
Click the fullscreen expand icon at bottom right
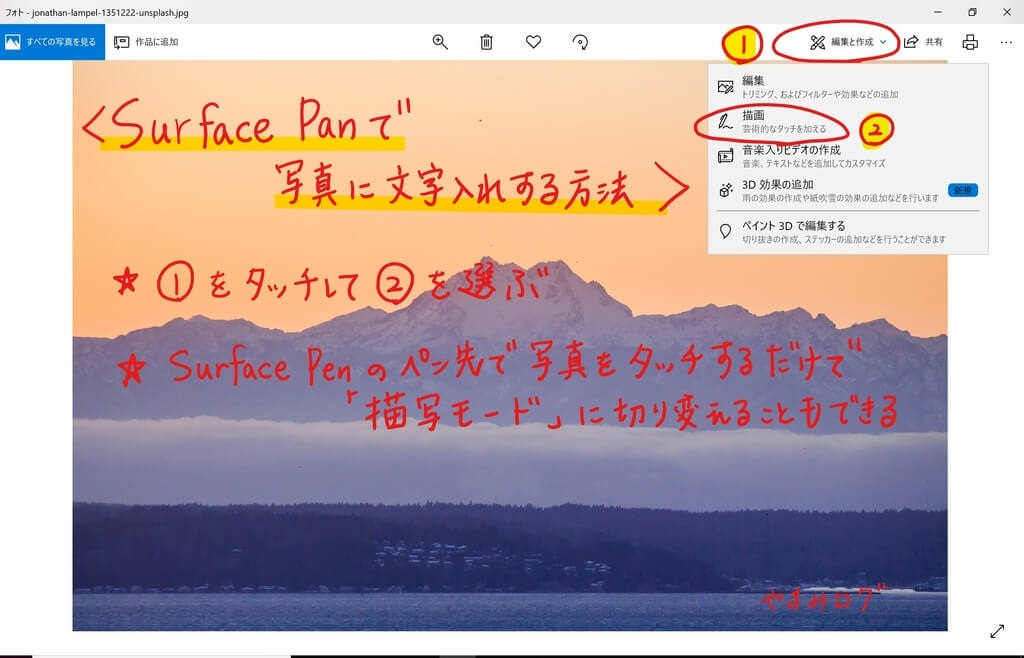pyautogui.click(x=996, y=631)
